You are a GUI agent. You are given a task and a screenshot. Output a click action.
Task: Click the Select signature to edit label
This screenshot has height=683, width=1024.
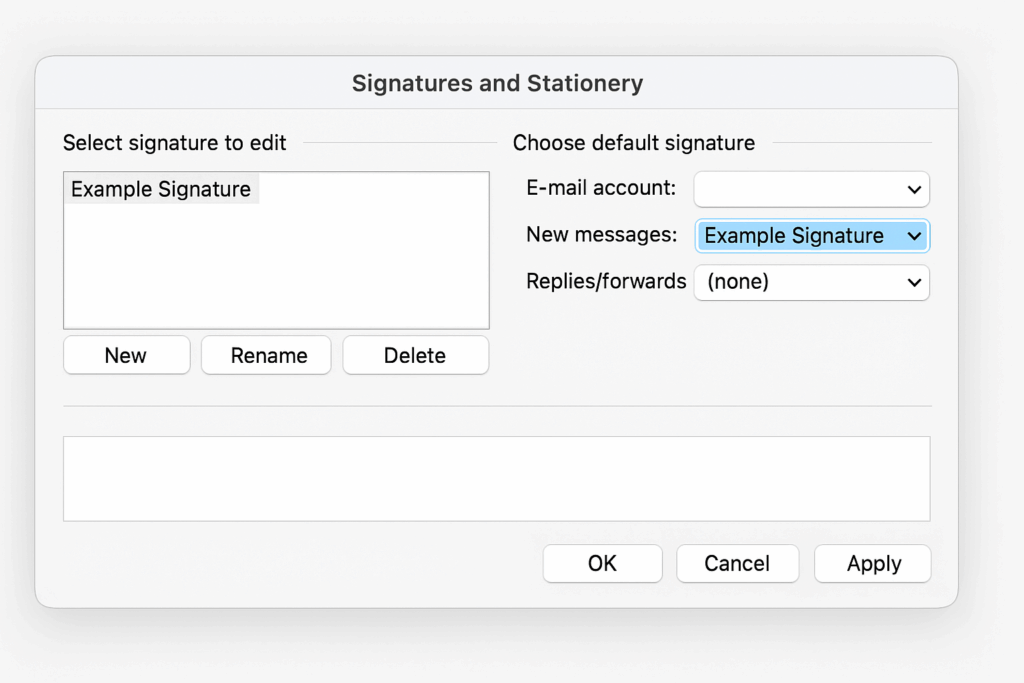174,143
